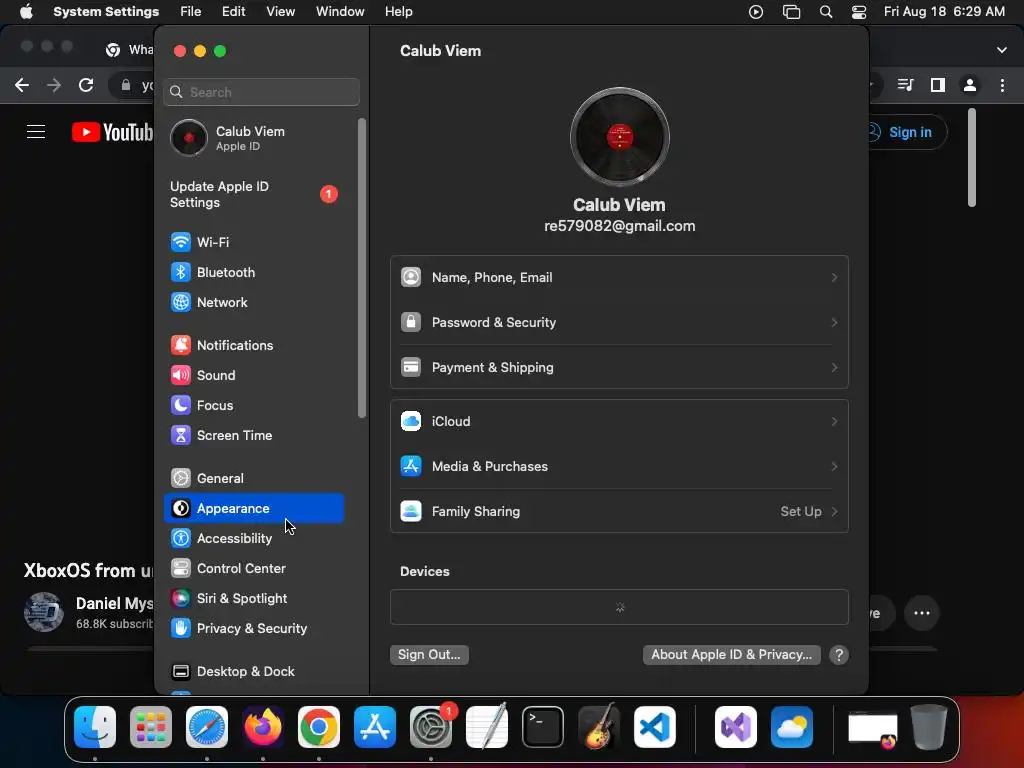Open the Apple menu

pos(26,12)
